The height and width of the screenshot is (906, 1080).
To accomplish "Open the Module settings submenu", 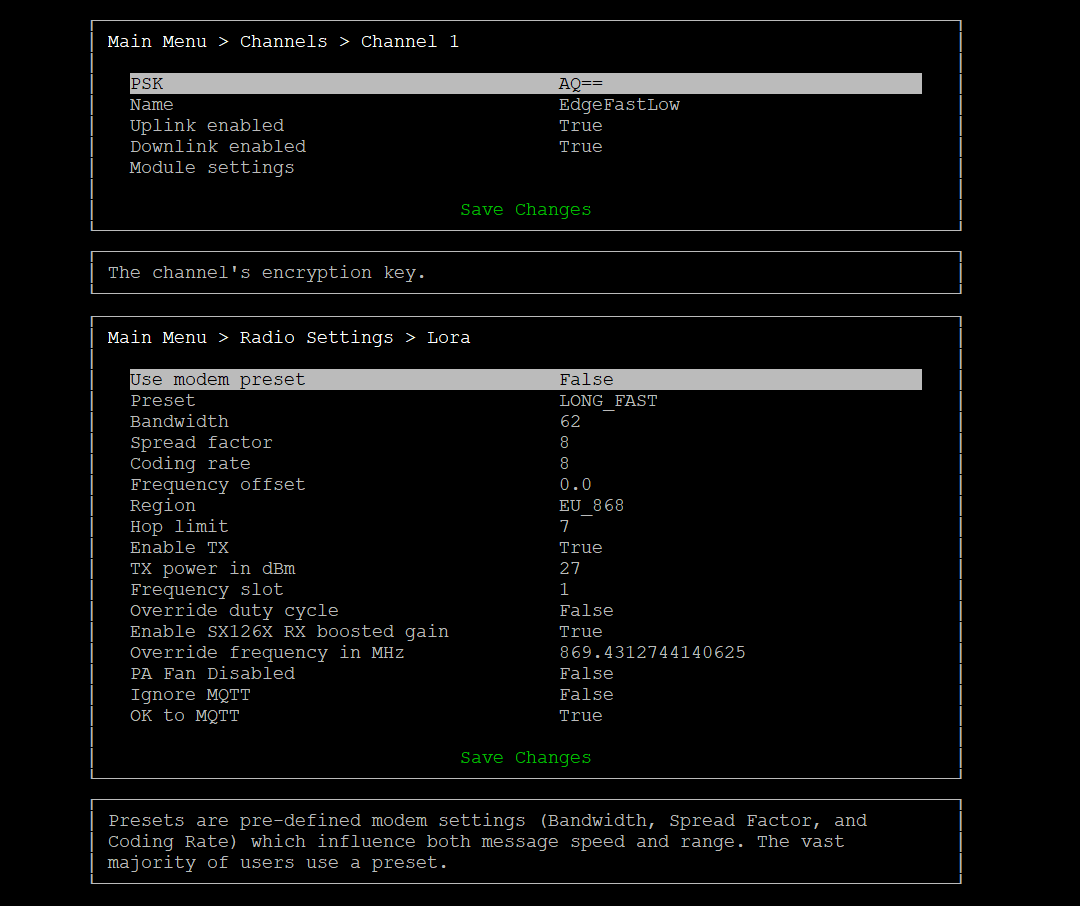I will click(212, 168).
